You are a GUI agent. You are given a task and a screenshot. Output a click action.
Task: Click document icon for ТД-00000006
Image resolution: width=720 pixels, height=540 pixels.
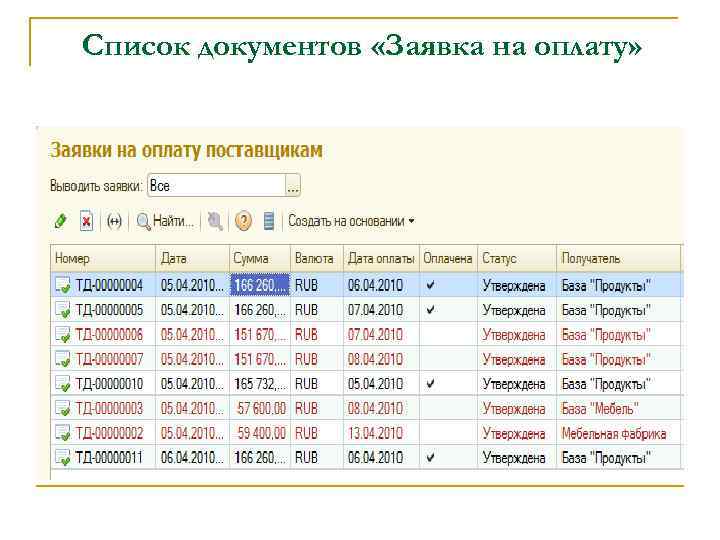point(63,335)
